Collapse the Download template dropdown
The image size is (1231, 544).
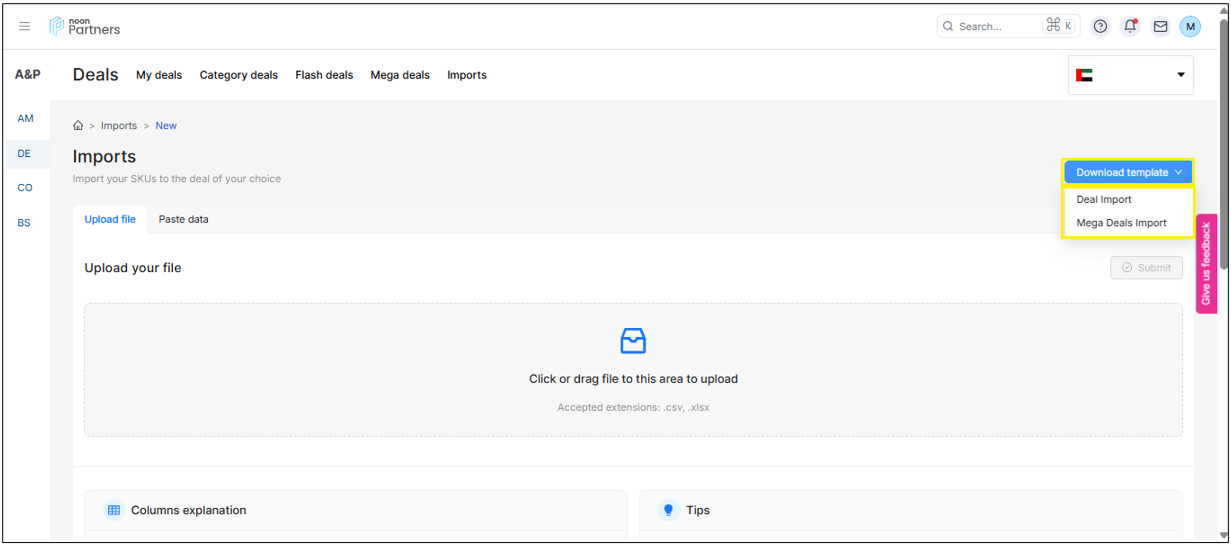click(1128, 172)
